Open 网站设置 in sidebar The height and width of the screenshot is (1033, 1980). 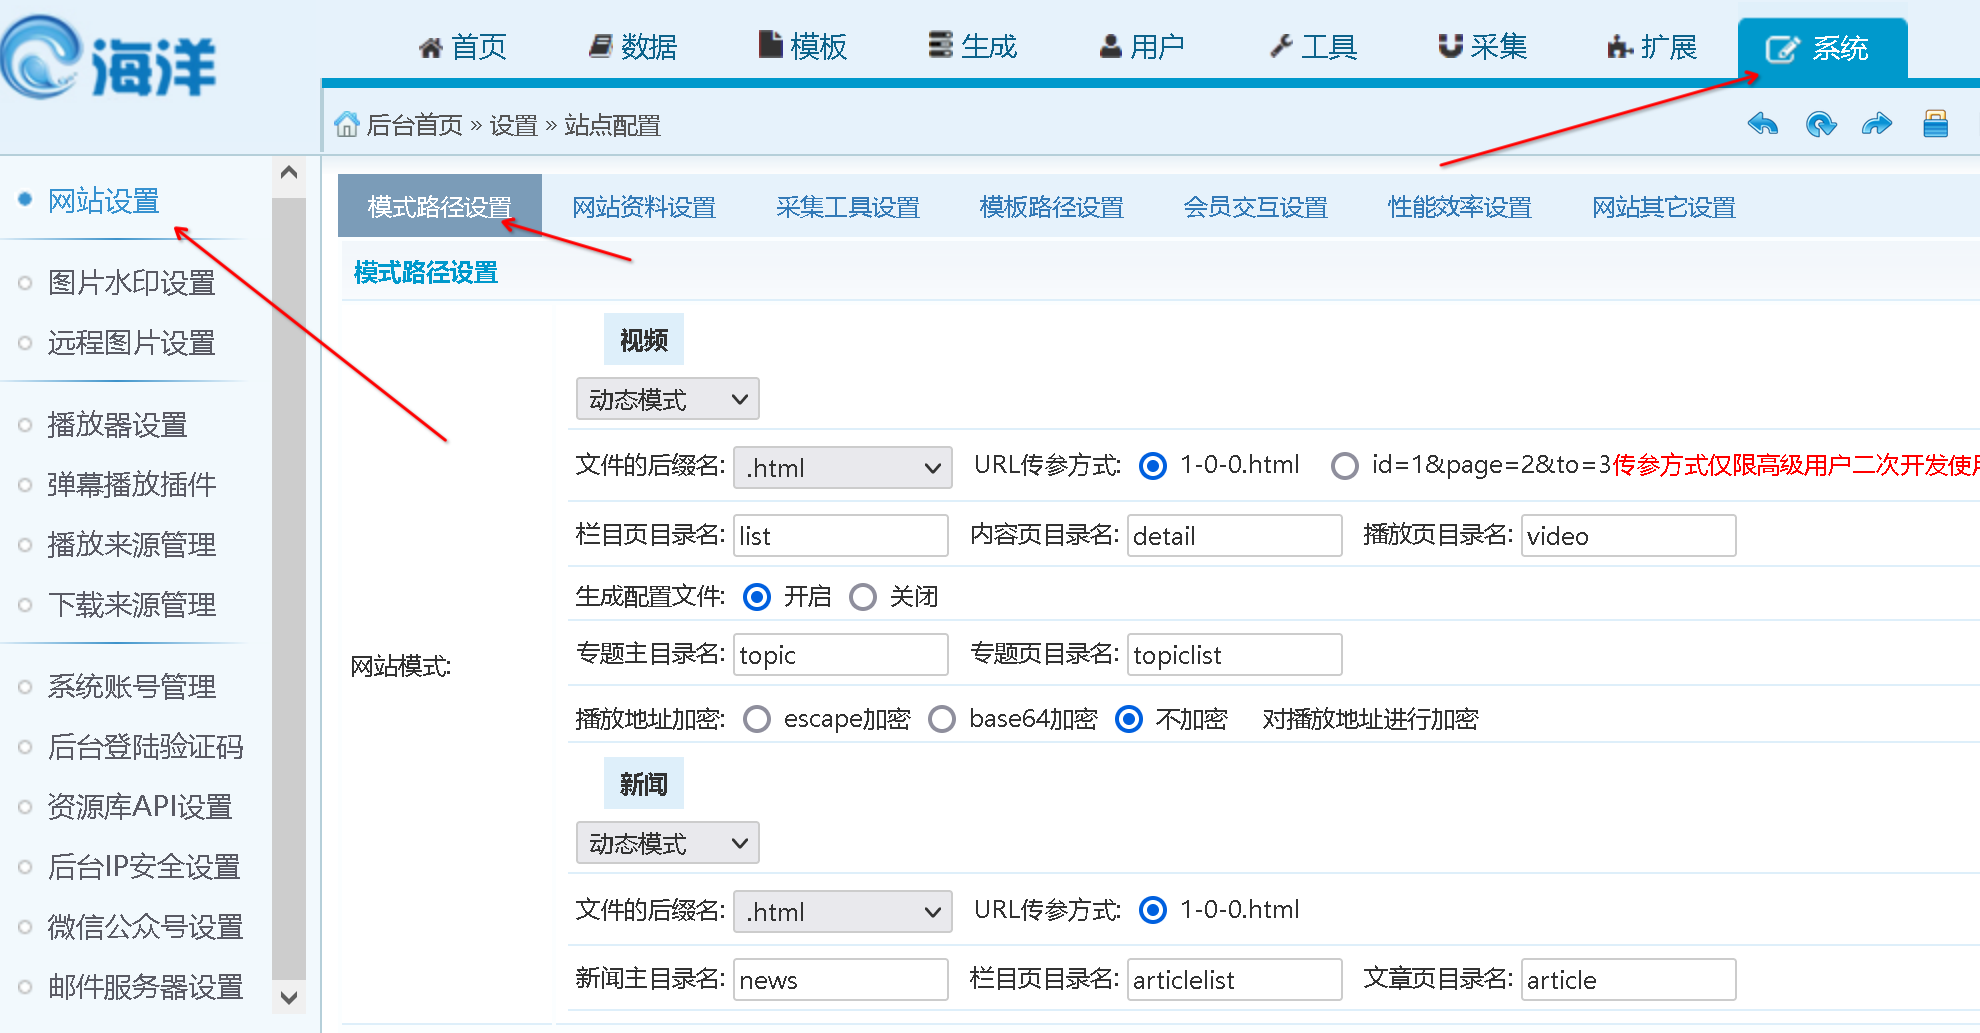(104, 201)
